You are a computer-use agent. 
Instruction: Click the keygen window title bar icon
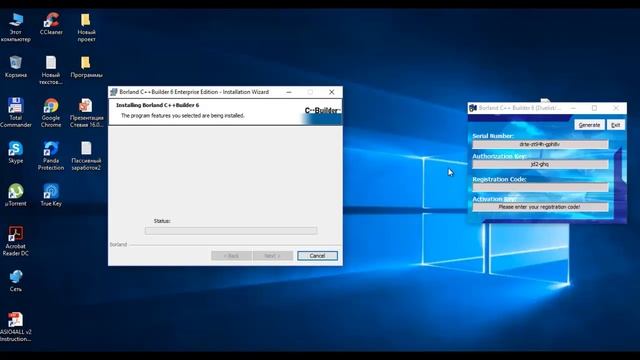coord(473,108)
